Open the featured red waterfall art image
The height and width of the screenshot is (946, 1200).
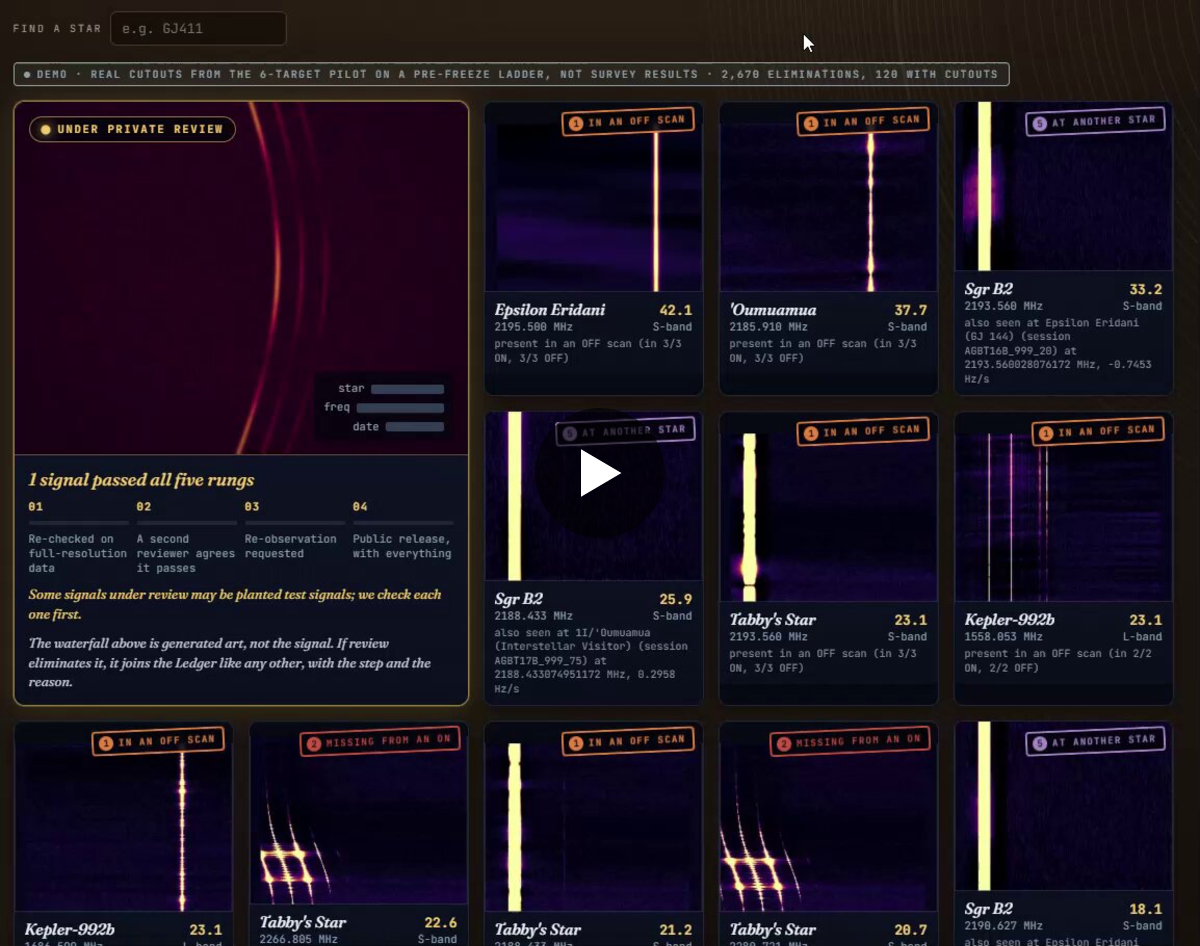pos(241,279)
